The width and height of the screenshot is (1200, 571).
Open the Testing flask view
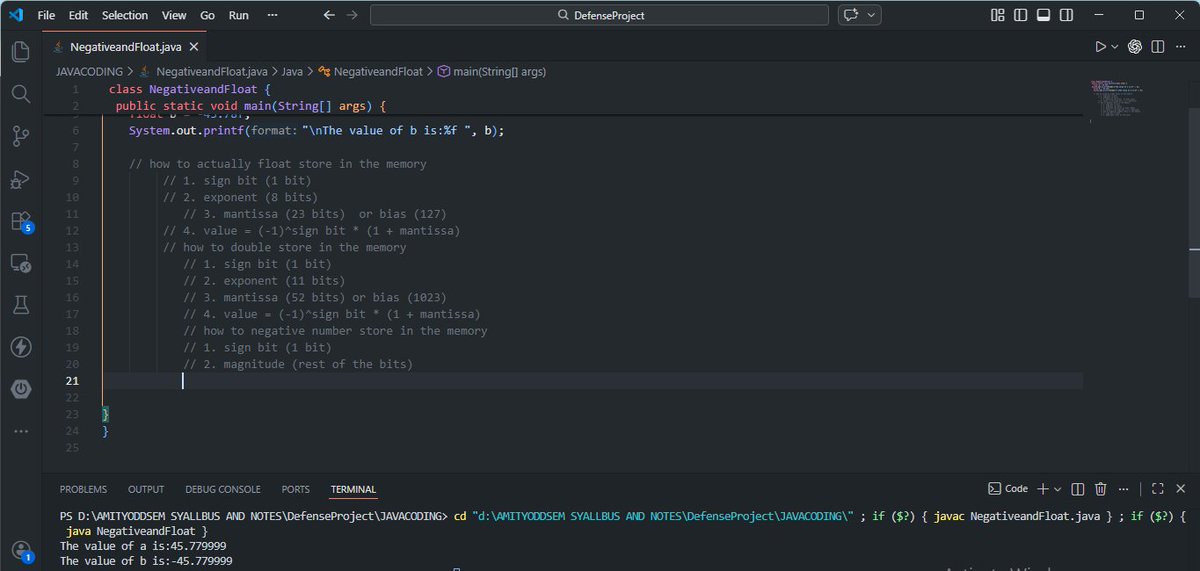click(x=21, y=304)
